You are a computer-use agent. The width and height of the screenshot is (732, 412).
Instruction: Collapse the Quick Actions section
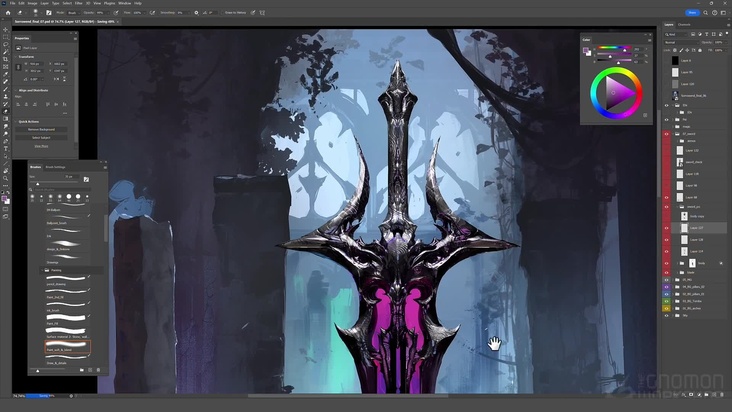pyautogui.click(x=16, y=121)
